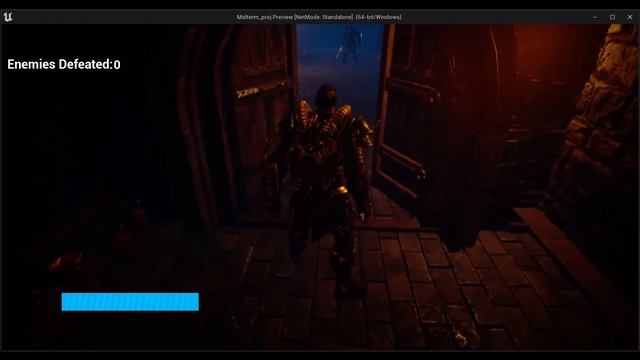
Task: Minimize the Midterm_proj Preview window
Action: click(595, 17)
